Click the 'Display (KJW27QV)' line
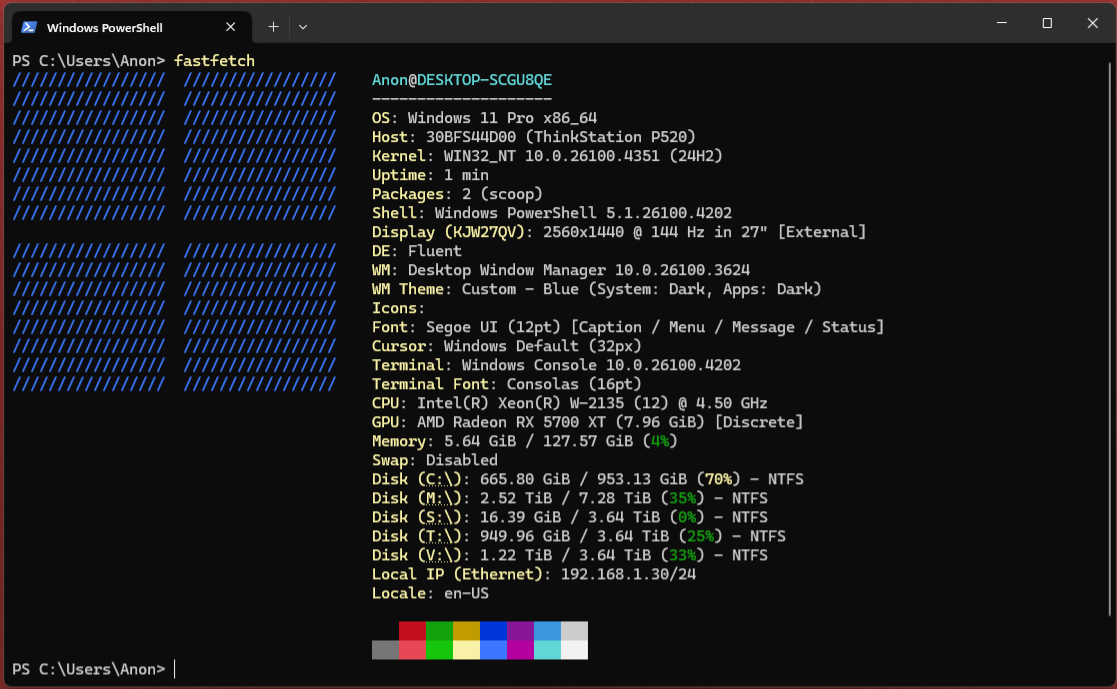 point(619,232)
